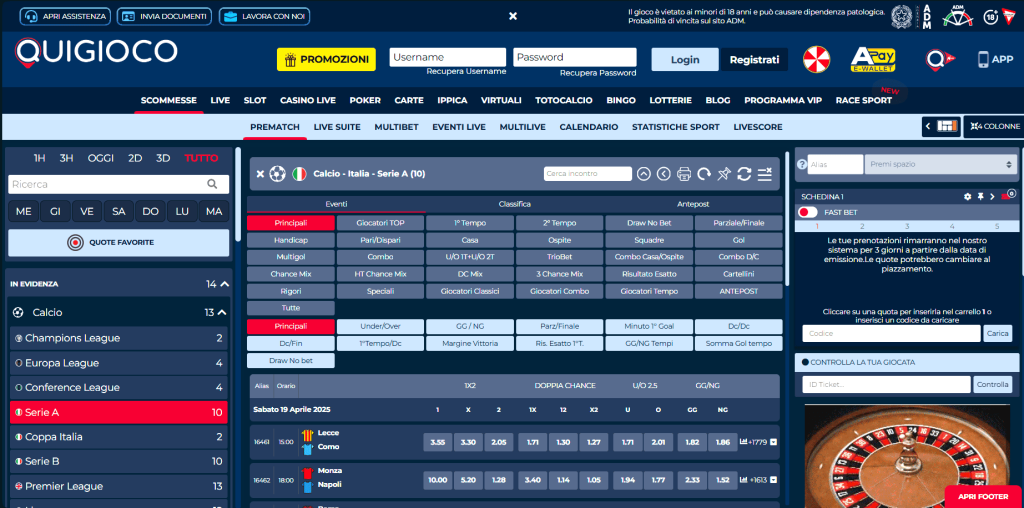The image size is (1024, 508).
Task: Open statistics icon for Lecce-Como match
Action: [x=744, y=442]
